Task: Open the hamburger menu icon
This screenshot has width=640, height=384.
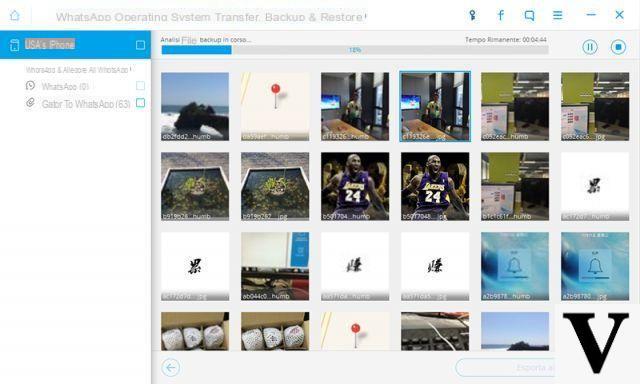Action: pyautogui.click(x=558, y=16)
